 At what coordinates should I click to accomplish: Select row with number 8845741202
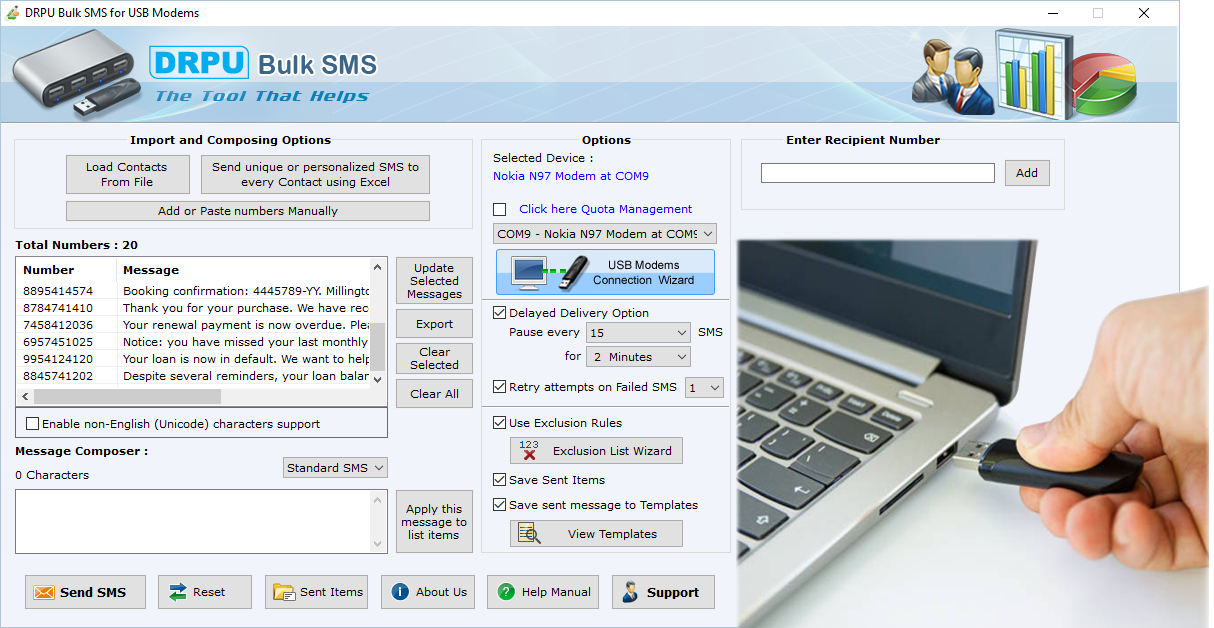point(194,376)
